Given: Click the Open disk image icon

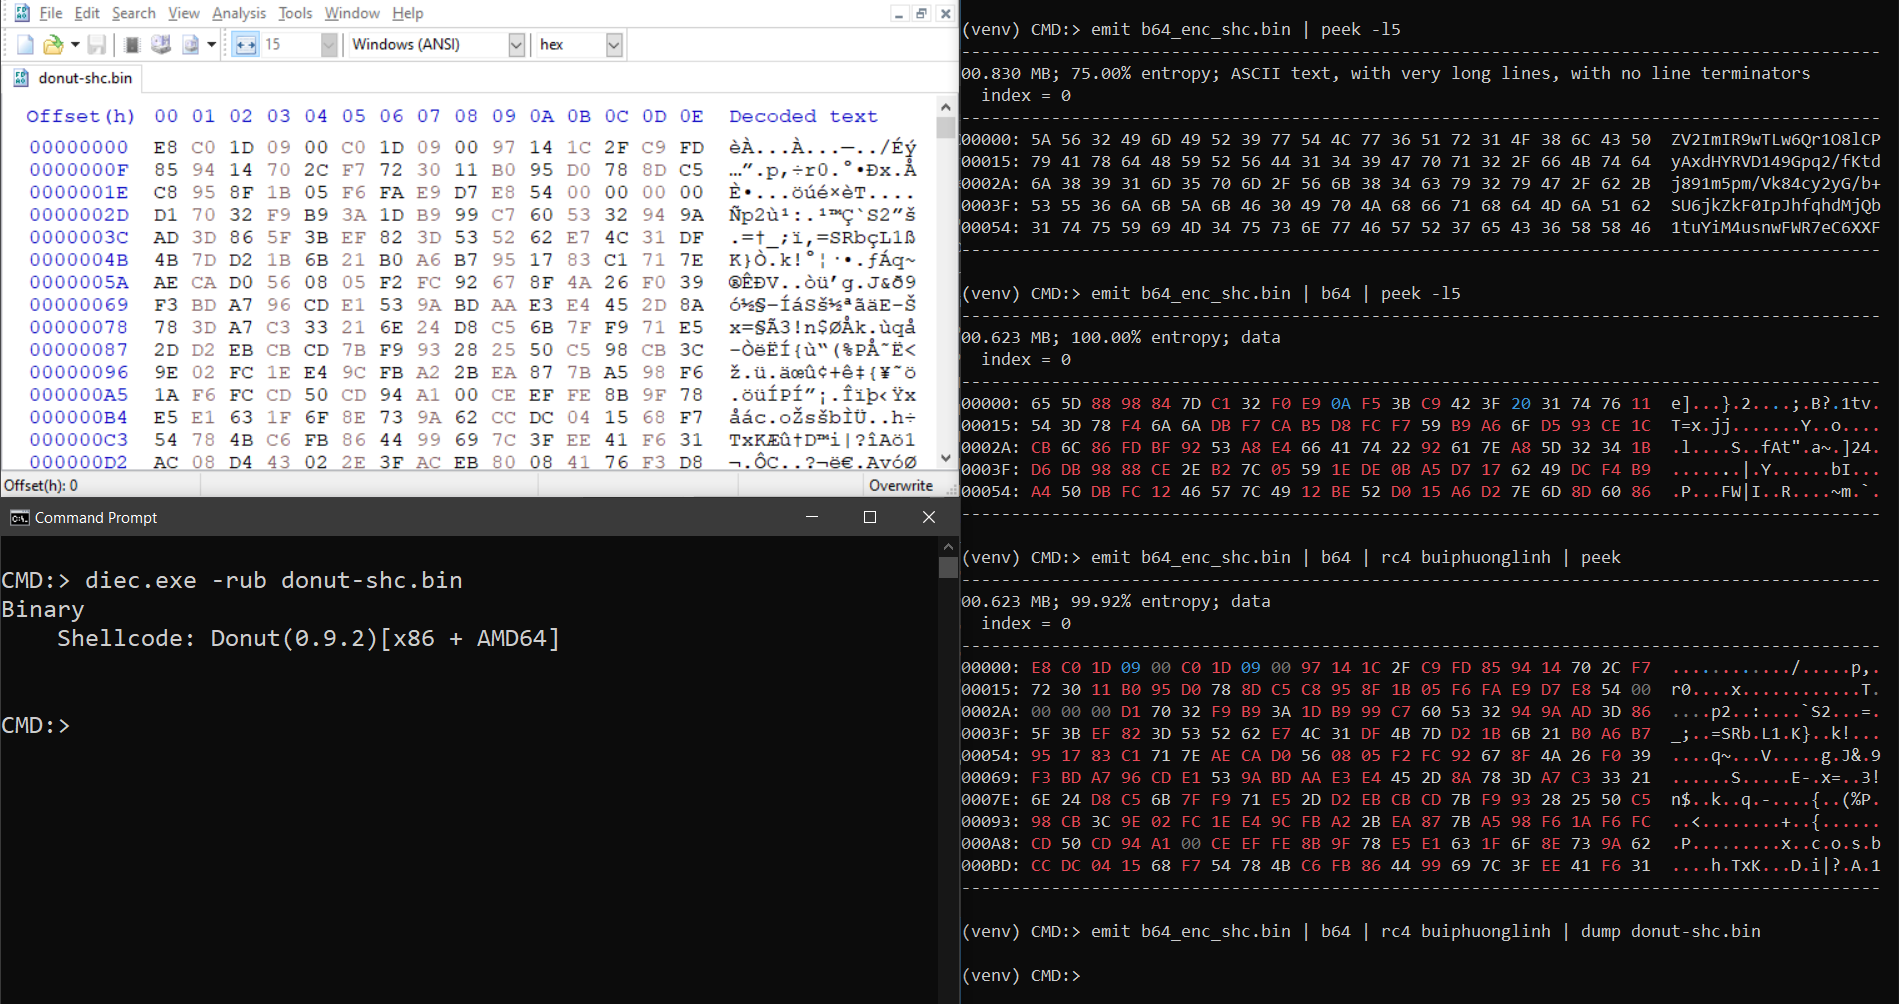Looking at the screenshot, I should (190, 44).
